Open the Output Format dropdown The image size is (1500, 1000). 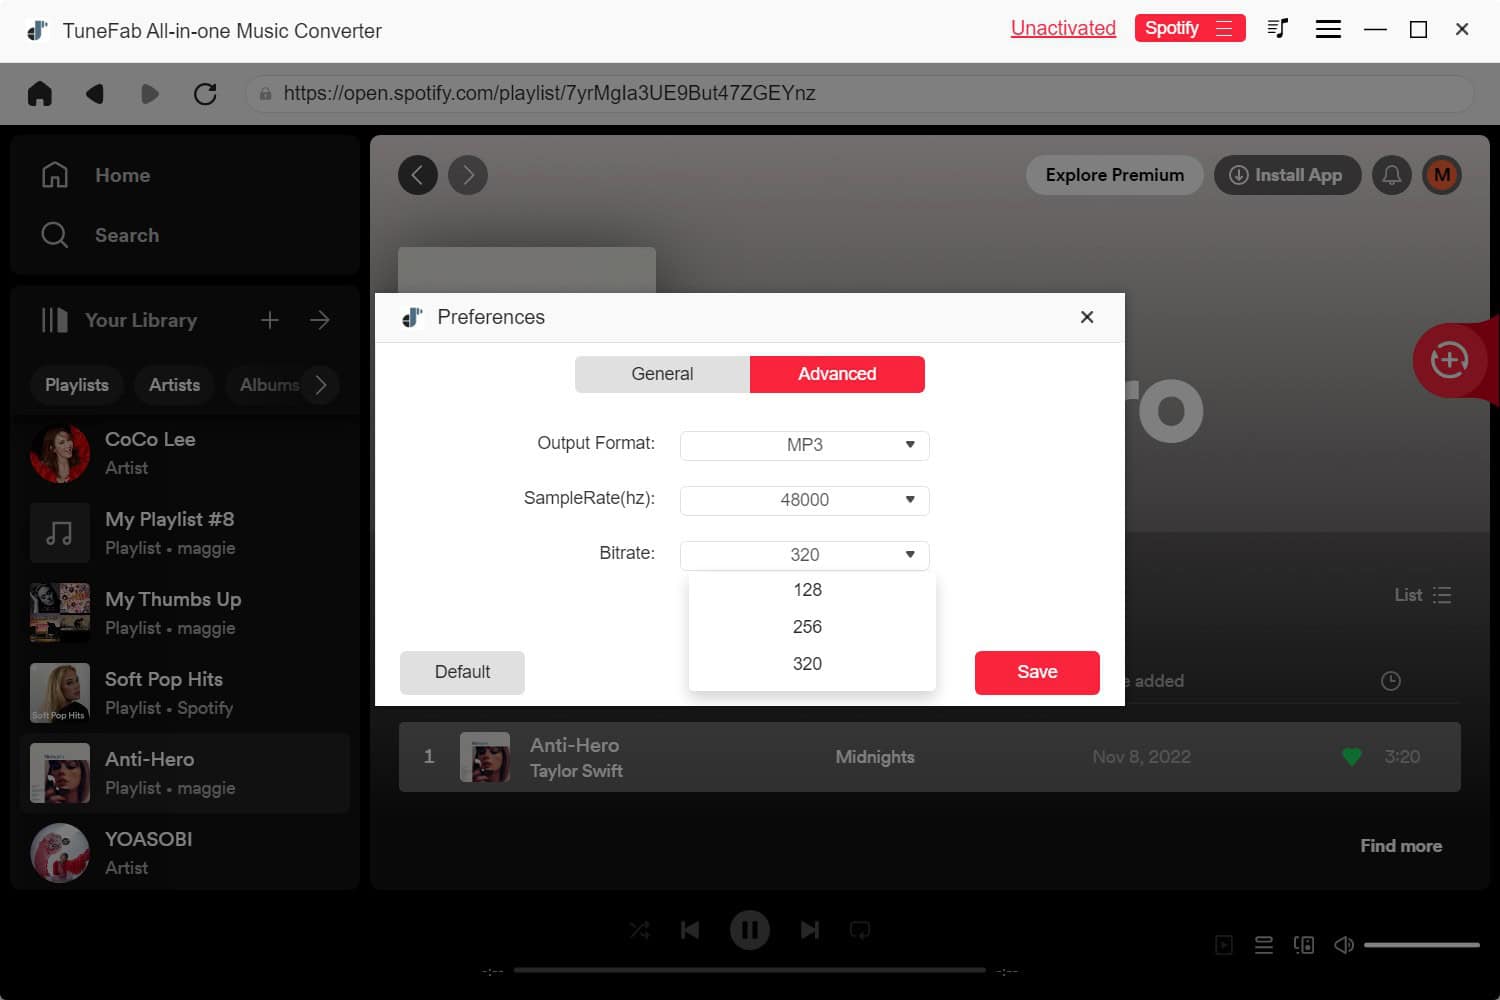[804, 445]
